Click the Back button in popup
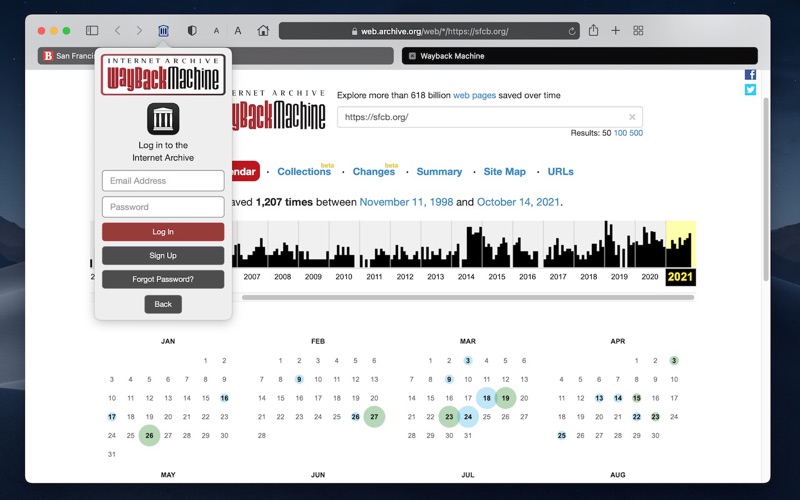Viewport: 800px width, 500px height. tap(163, 304)
